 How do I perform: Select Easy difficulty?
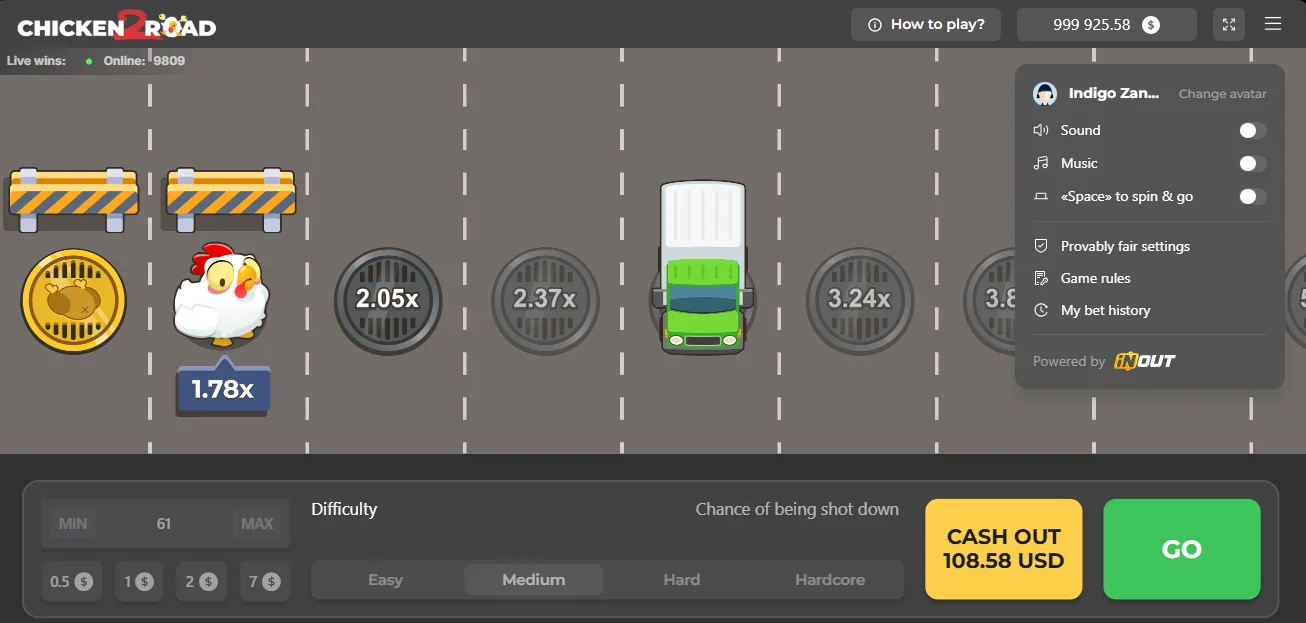pos(385,580)
